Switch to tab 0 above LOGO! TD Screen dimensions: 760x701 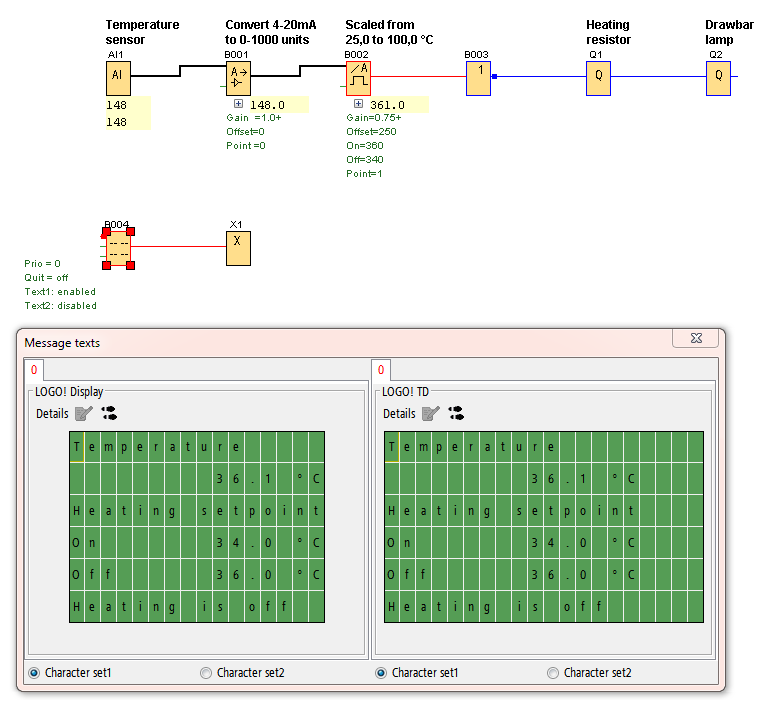click(x=382, y=370)
